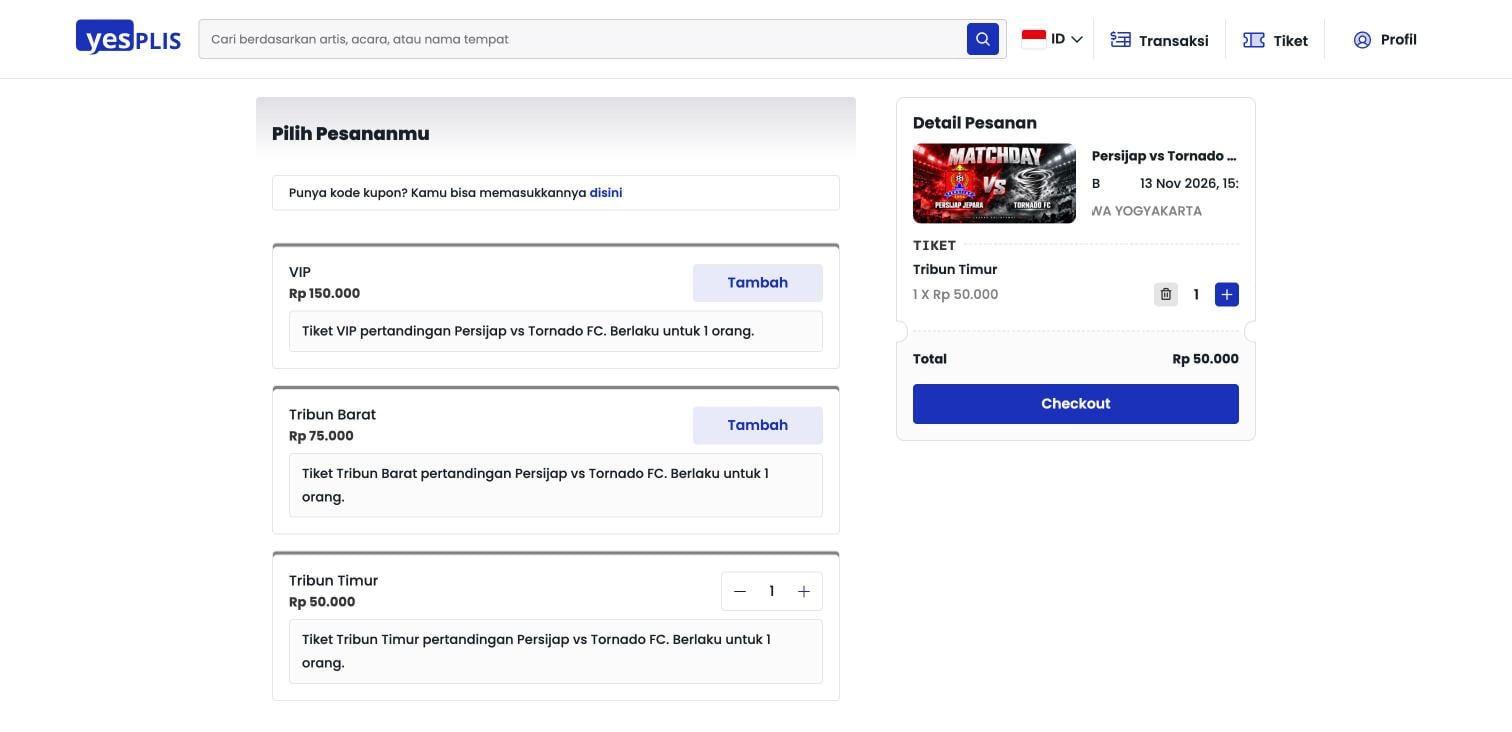Open the coupon code 'disini' link
The width and height of the screenshot is (1512, 732).
point(606,193)
